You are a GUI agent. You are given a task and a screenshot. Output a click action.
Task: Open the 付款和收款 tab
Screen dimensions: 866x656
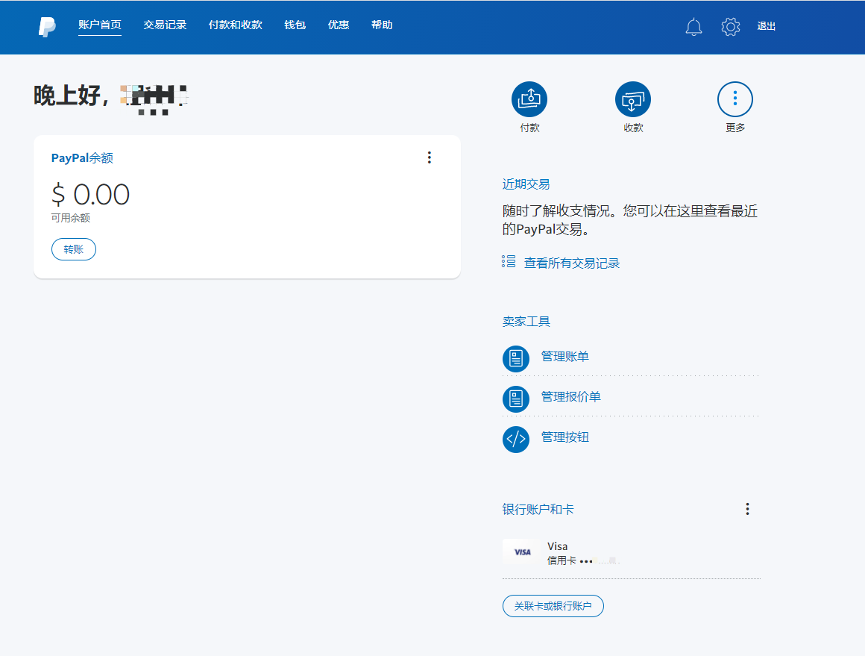(x=235, y=25)
